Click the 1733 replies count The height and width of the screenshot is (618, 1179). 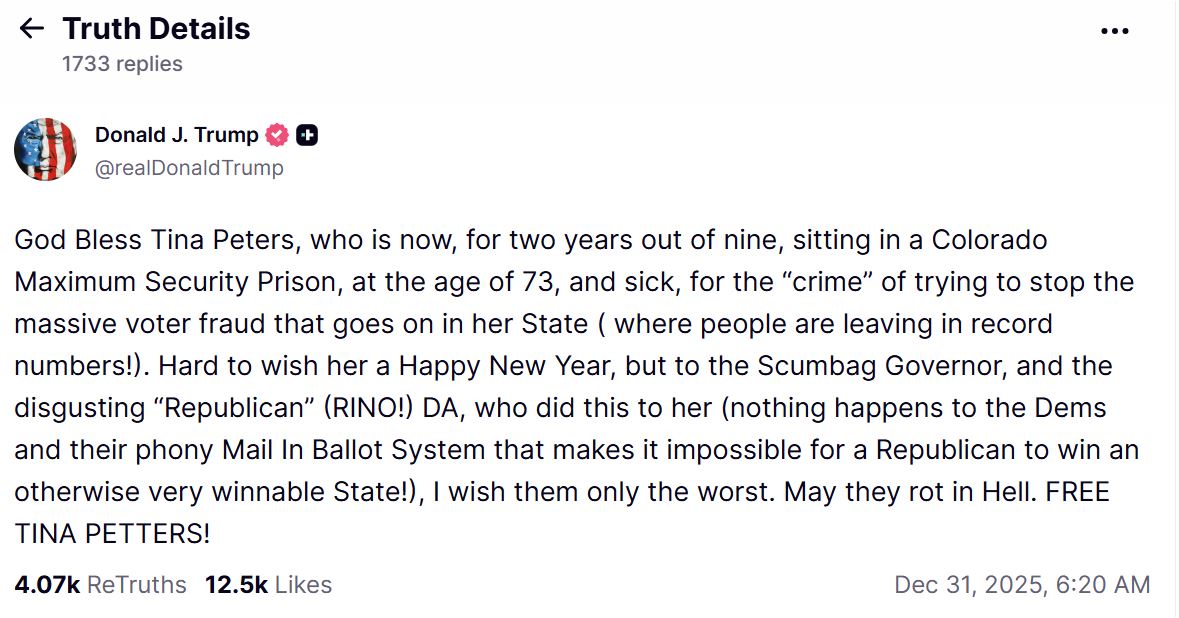(x=122, y=64)
